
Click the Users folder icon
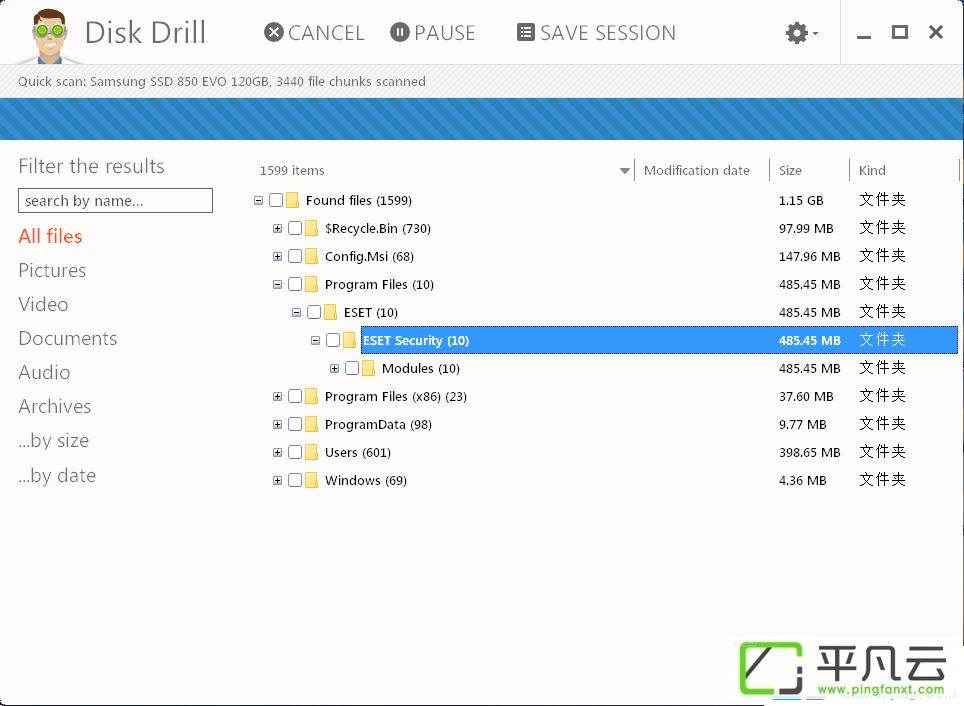pos(312,453)
